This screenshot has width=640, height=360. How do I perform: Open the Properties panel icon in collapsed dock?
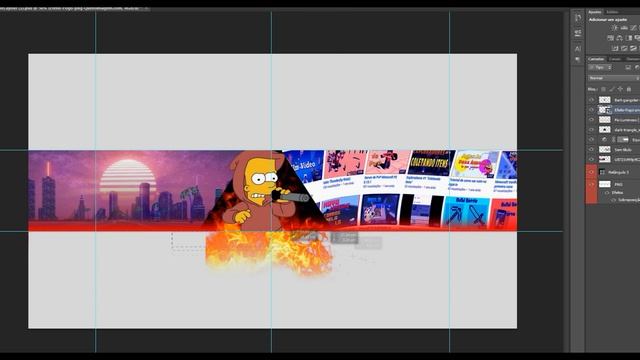click(x=578, y=33)
